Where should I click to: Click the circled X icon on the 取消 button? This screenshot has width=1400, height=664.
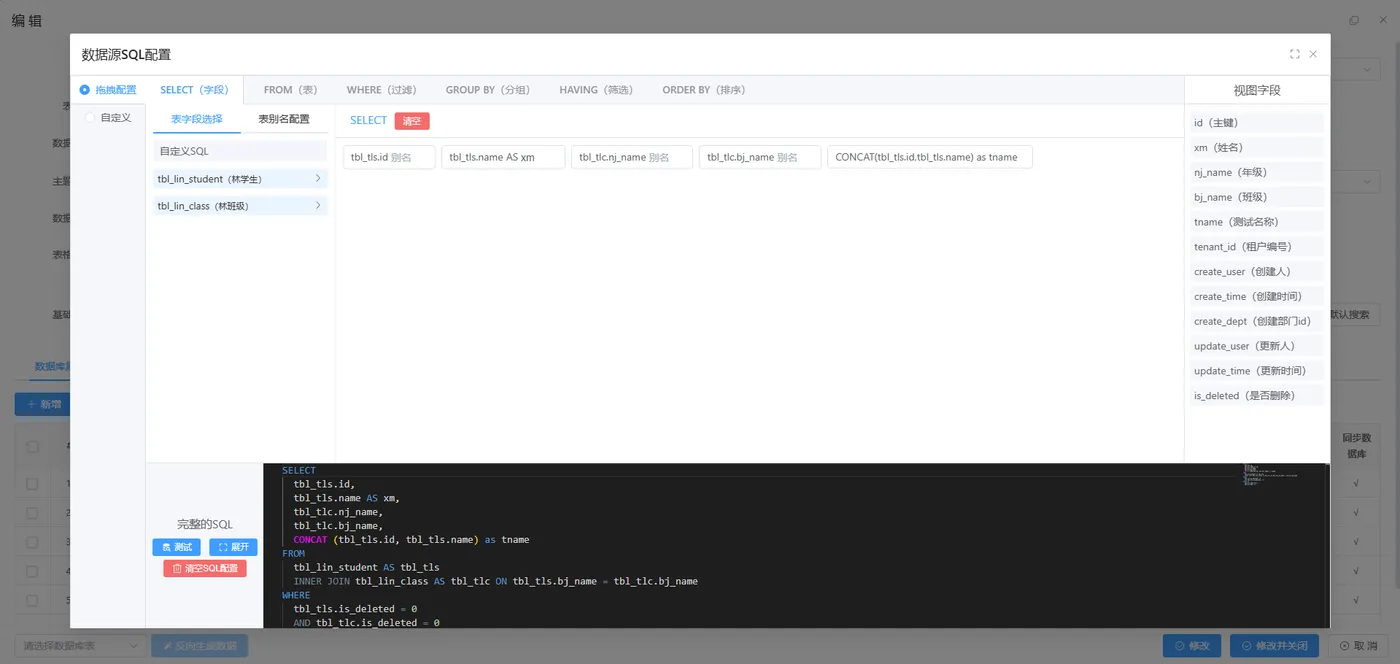click(1346, 645)
